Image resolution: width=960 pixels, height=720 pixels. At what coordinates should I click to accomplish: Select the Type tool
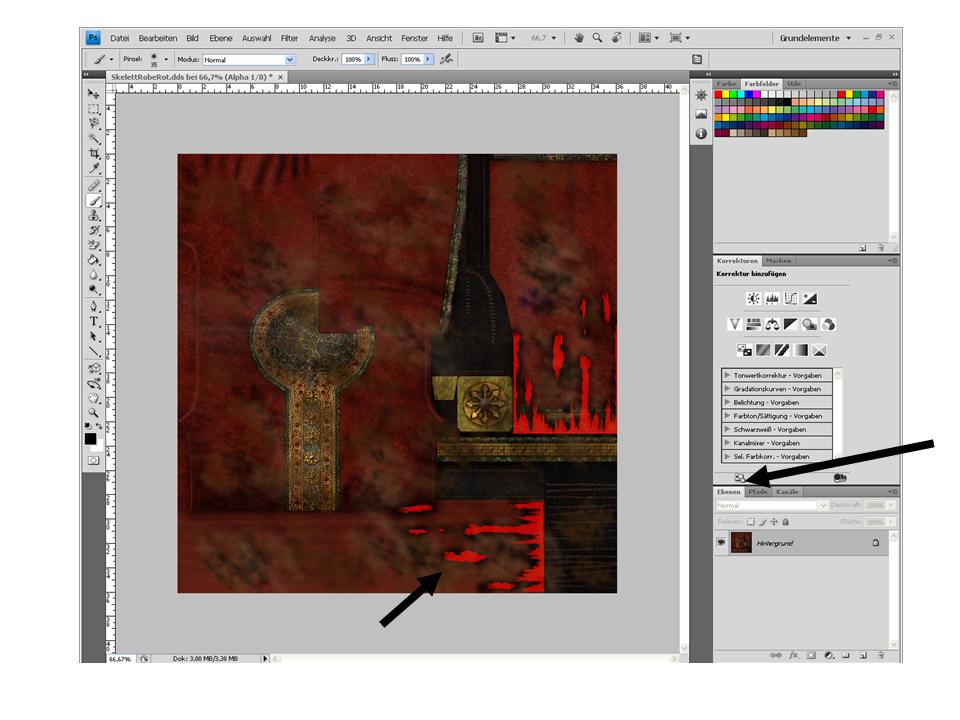pyautogui.click(x=93, y=321)
